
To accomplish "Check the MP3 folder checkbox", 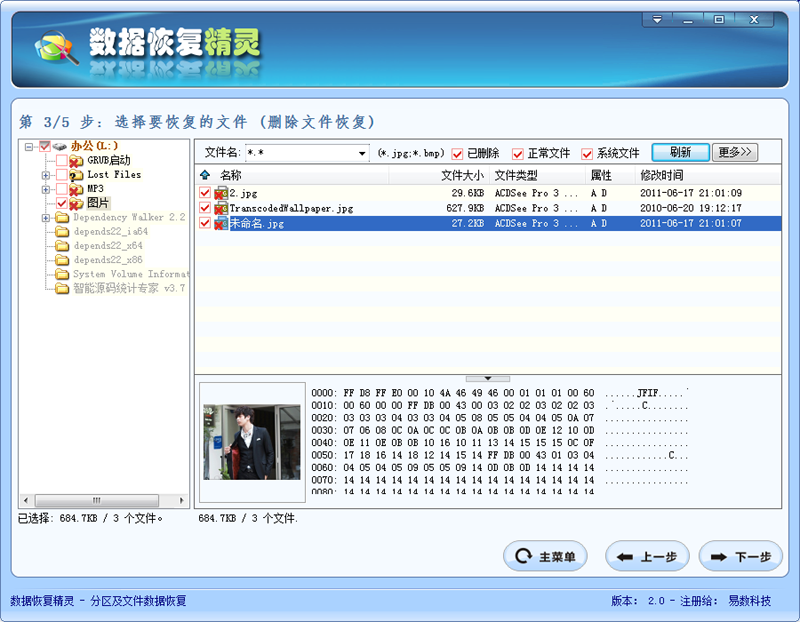I will [x=62, y=189].
